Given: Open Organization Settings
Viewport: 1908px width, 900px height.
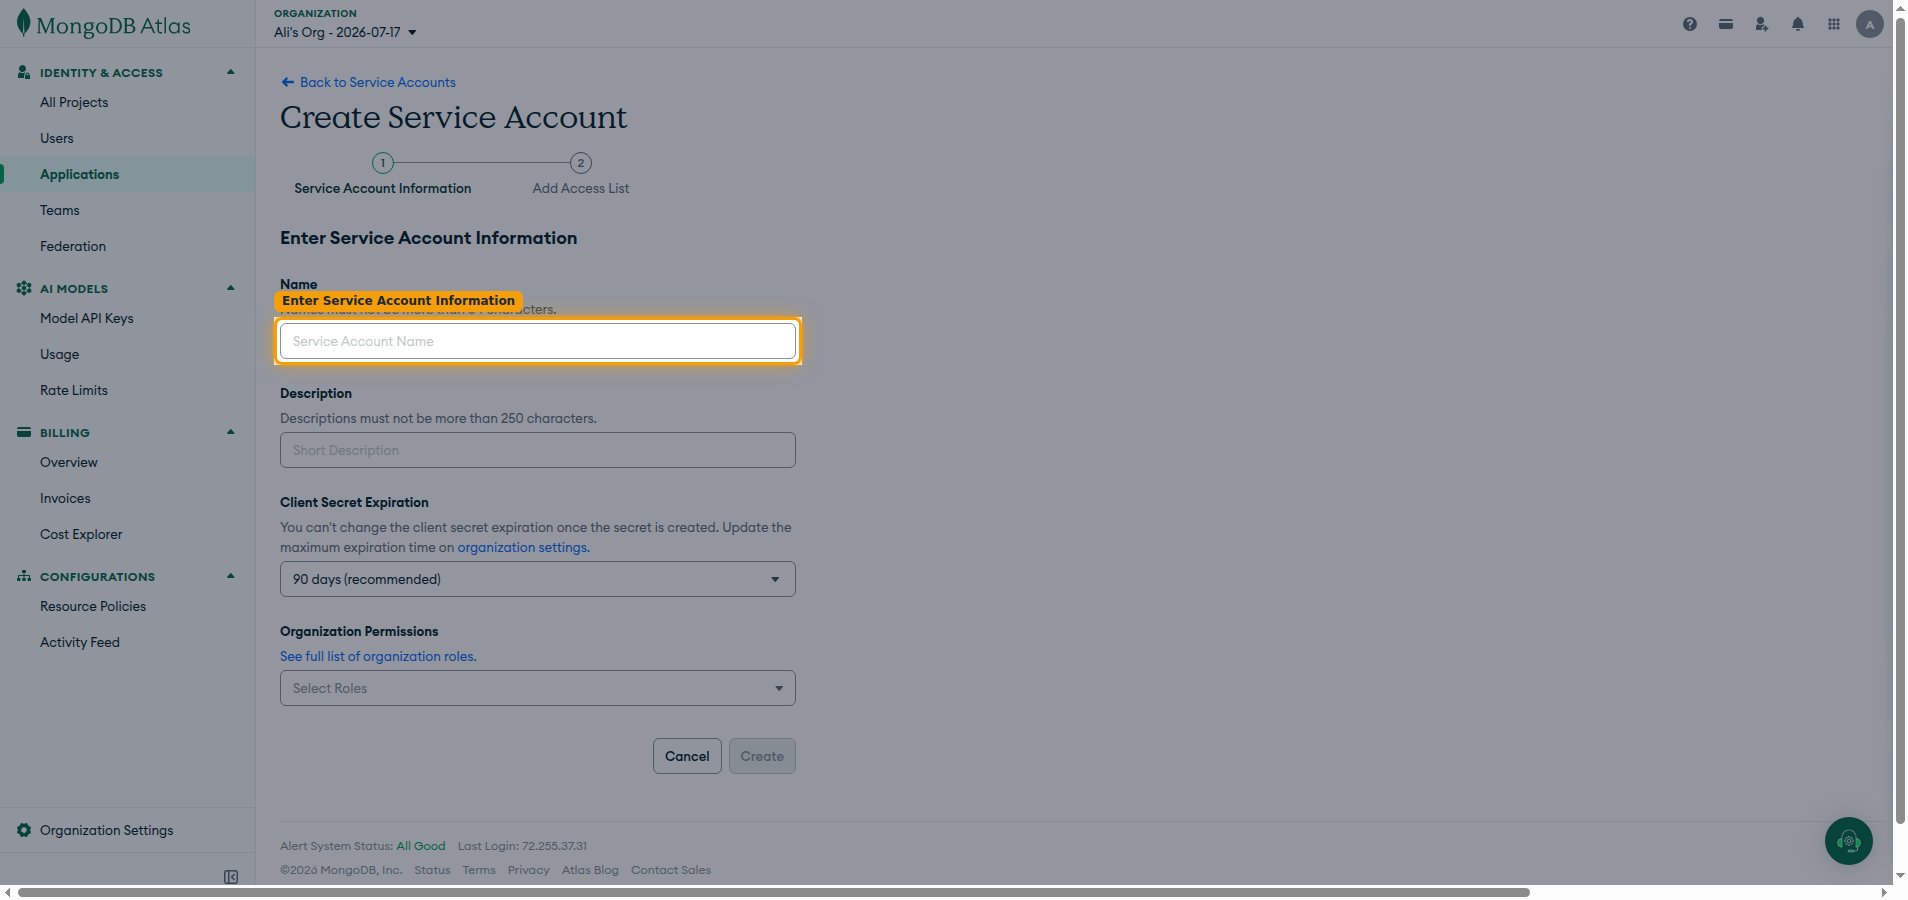Looking at the screenshot, I should [107, 830].
